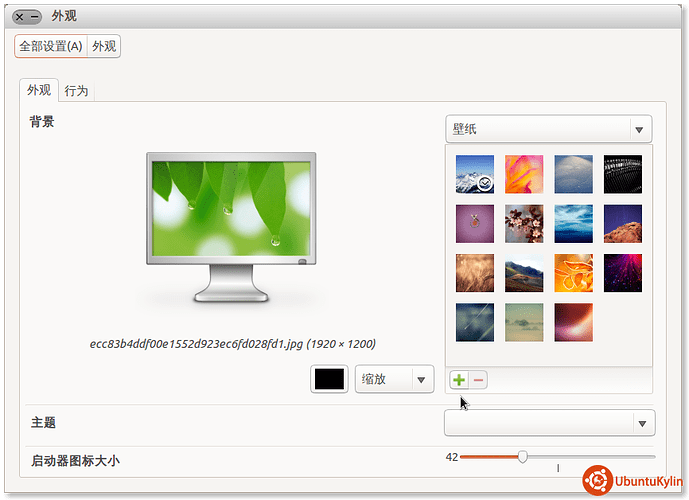Click the 外观 breadcrumb button
Image resolution: width=689 pixels, height=500 pixels.
[x=104, y=46]
